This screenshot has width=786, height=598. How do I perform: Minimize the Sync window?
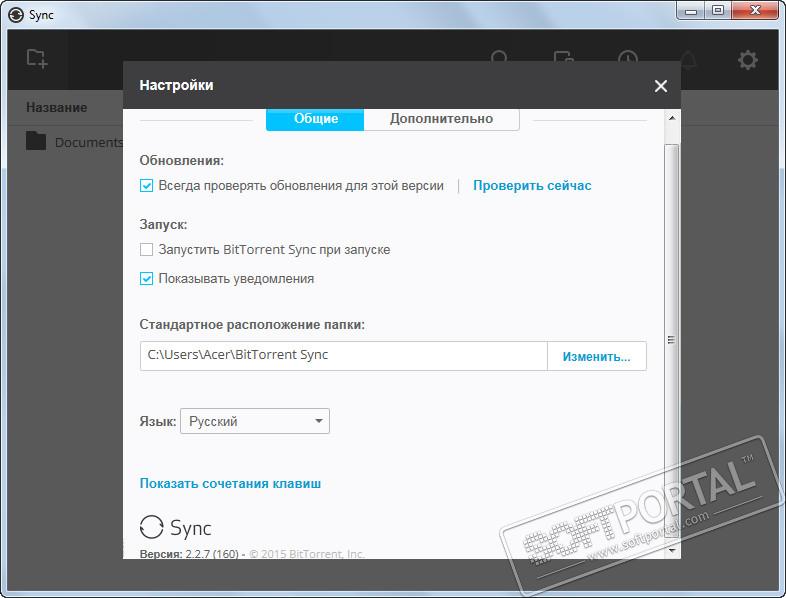[690, 11]
